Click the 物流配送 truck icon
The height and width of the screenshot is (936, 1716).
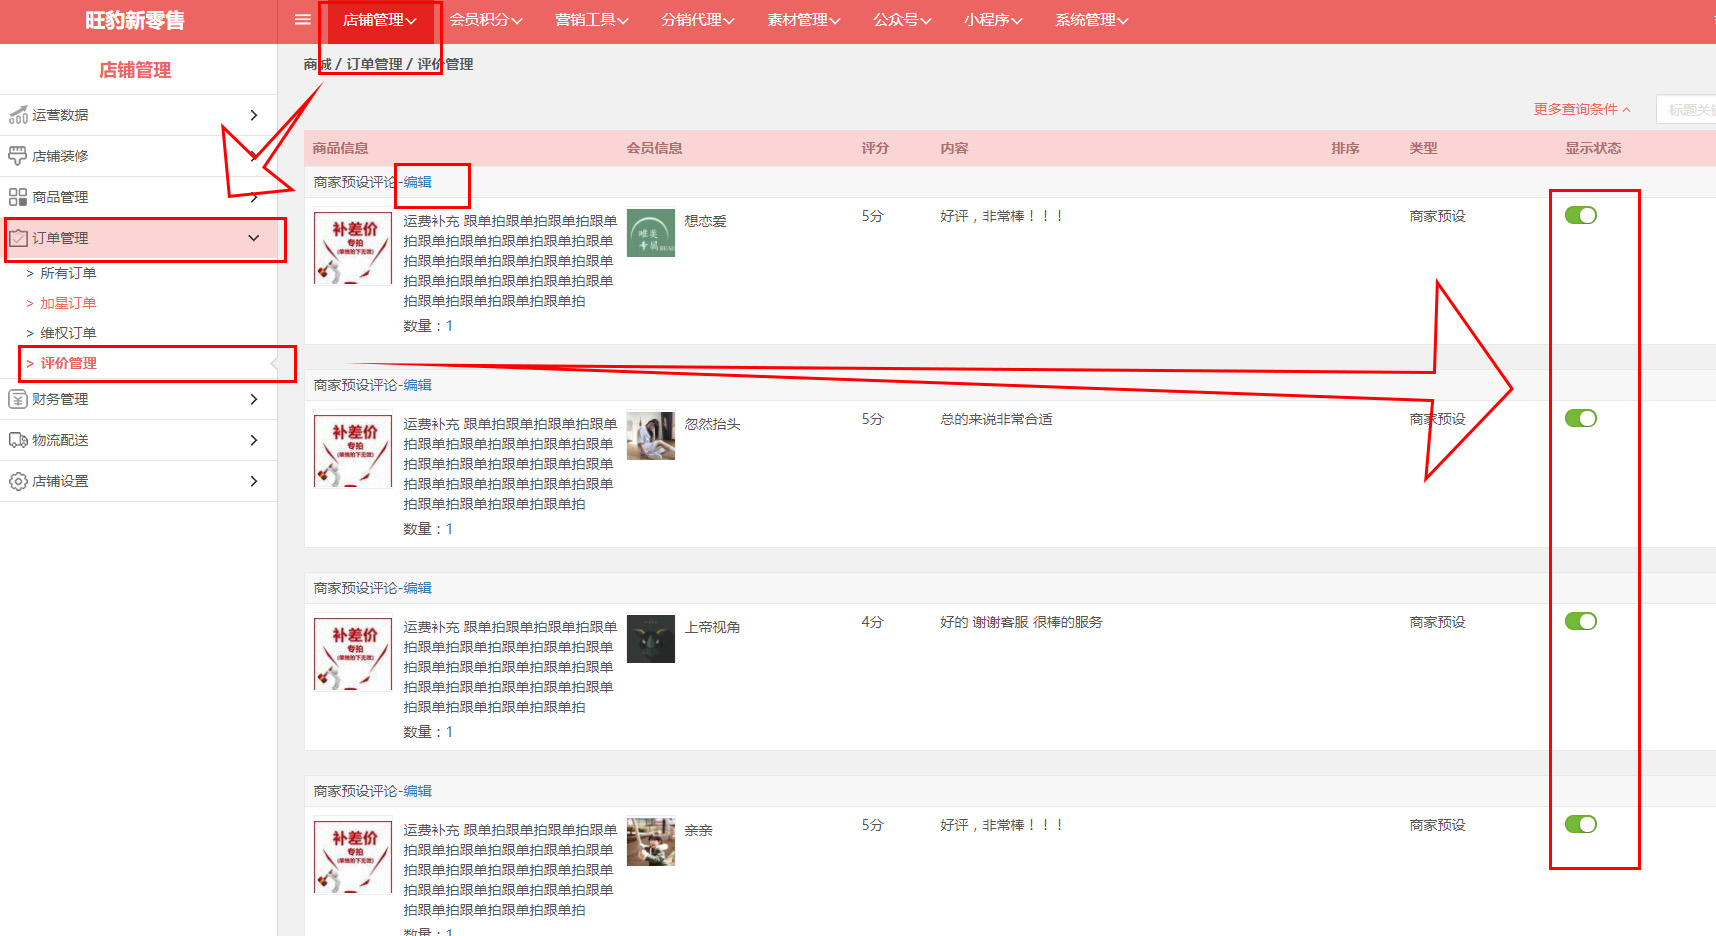[x=18, y=440]
